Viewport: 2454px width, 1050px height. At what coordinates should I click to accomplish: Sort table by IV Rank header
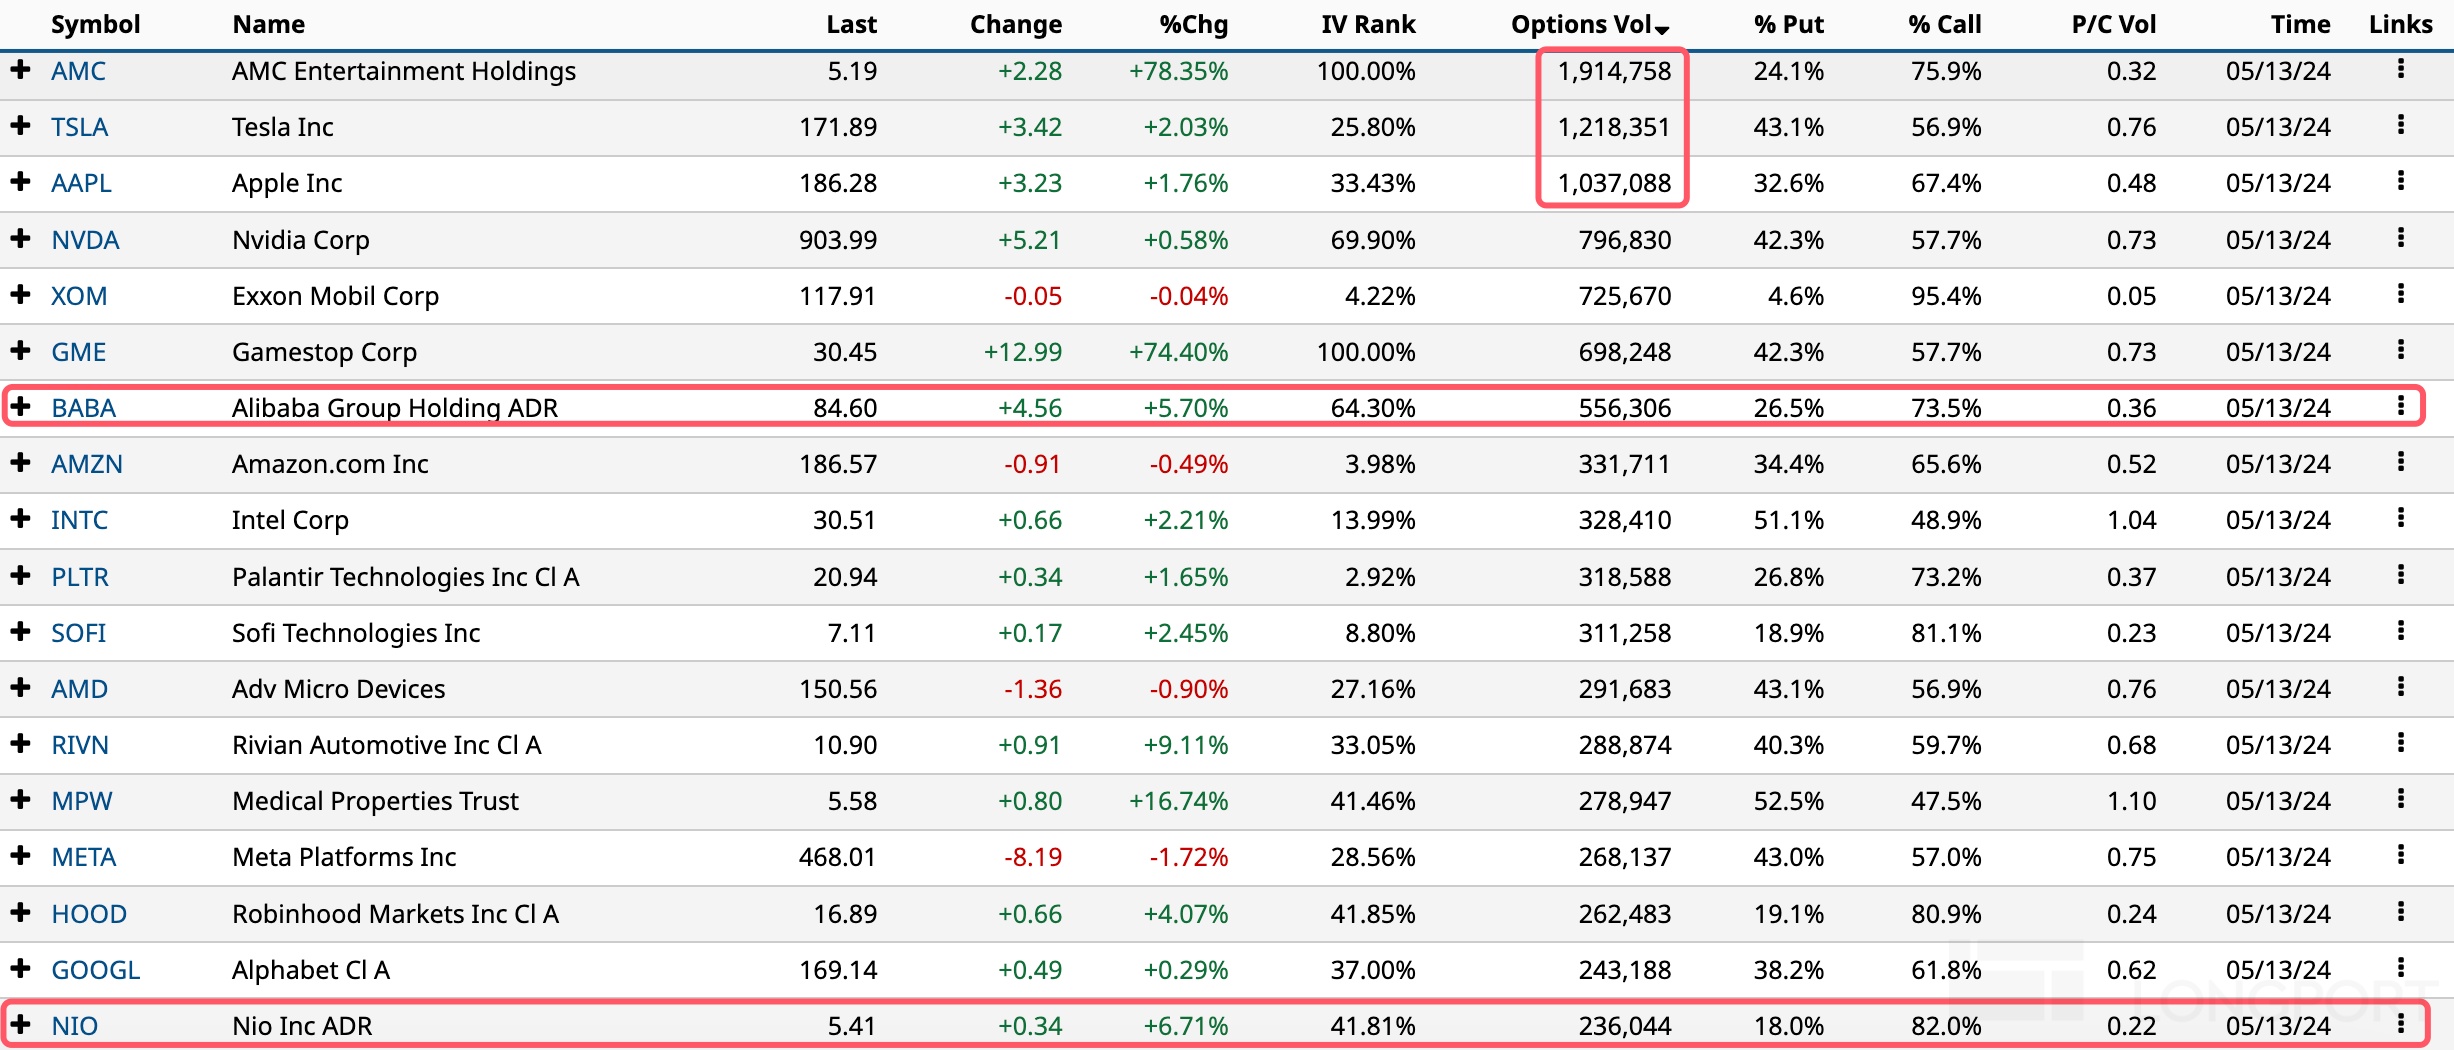(x=1367, y=25)
